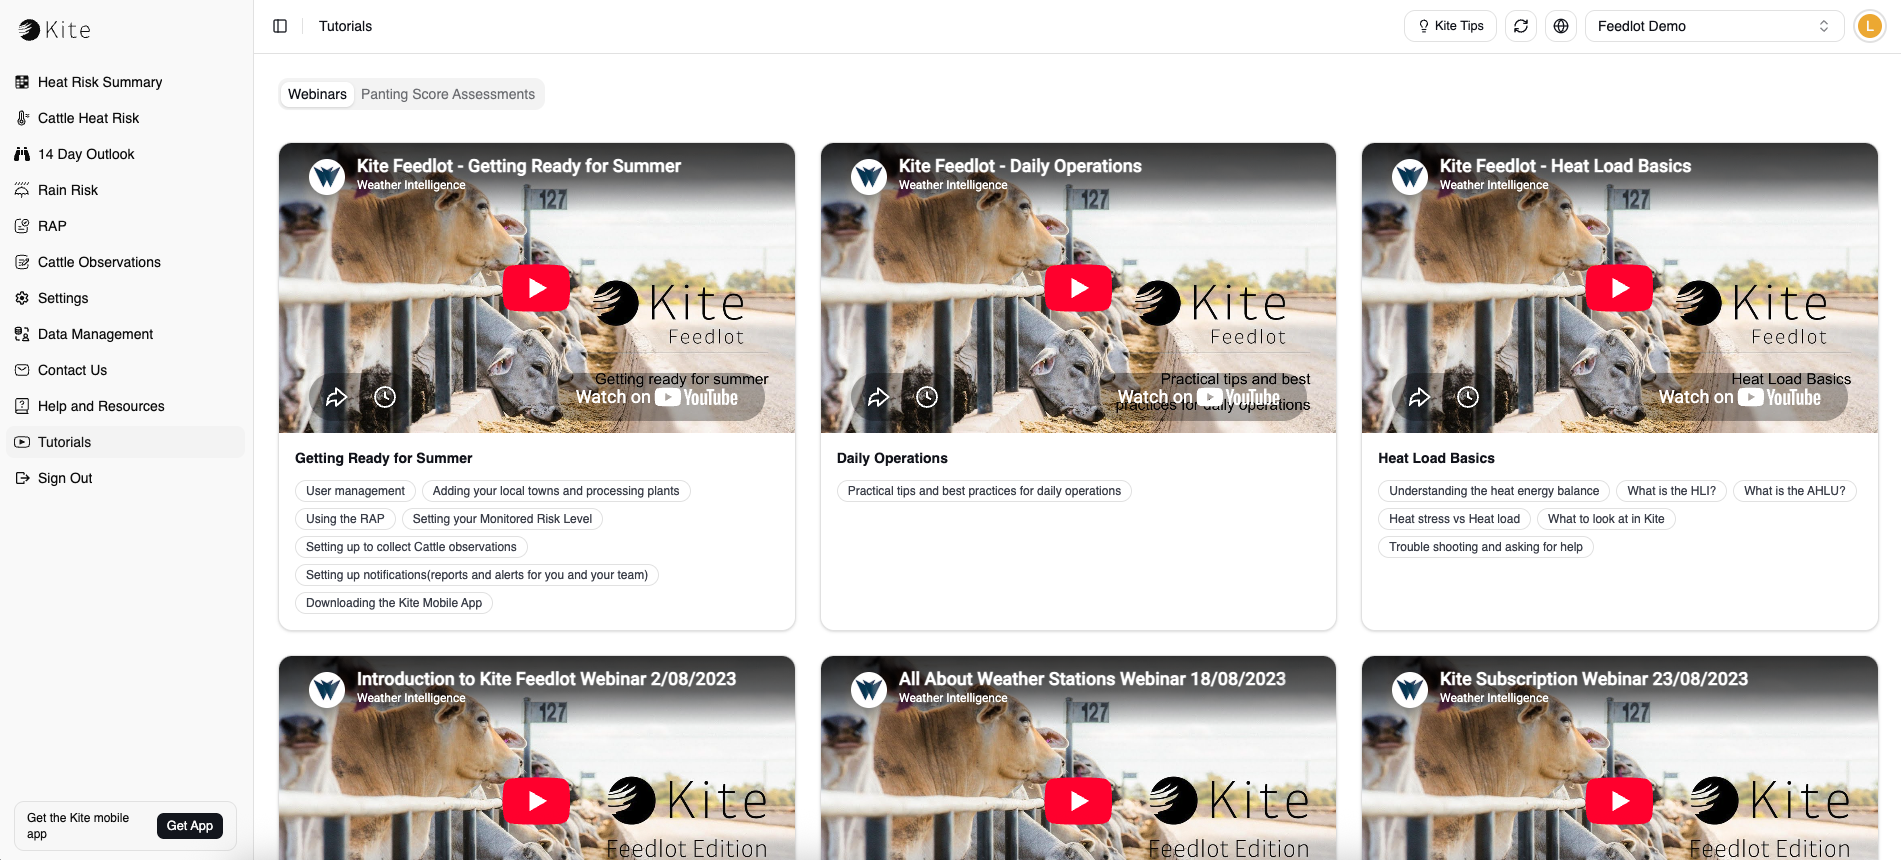Select the Webinars tab

coord(317,94)
